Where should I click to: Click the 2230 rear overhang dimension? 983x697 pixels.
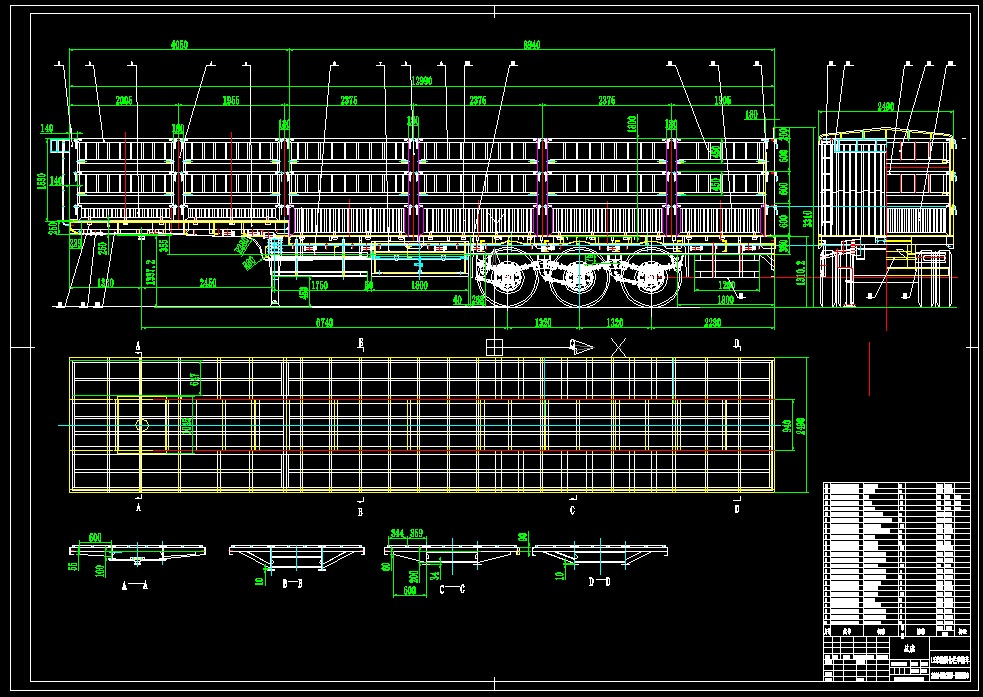click(x=713, y=323)
